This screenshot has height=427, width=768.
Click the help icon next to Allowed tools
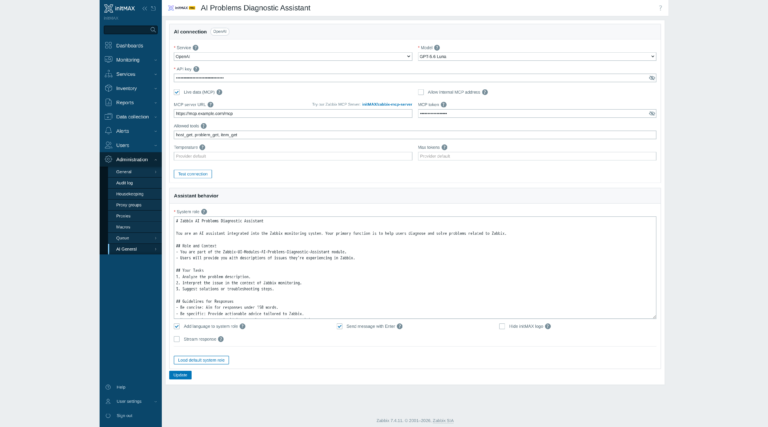[x=203, y=126]
